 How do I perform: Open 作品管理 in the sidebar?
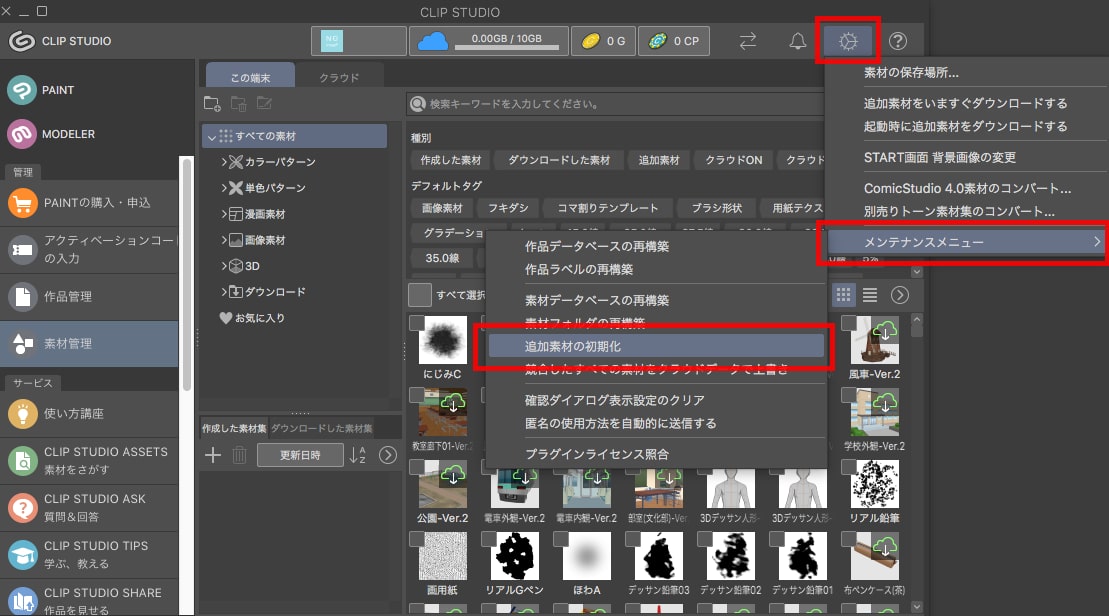(89, 296)
